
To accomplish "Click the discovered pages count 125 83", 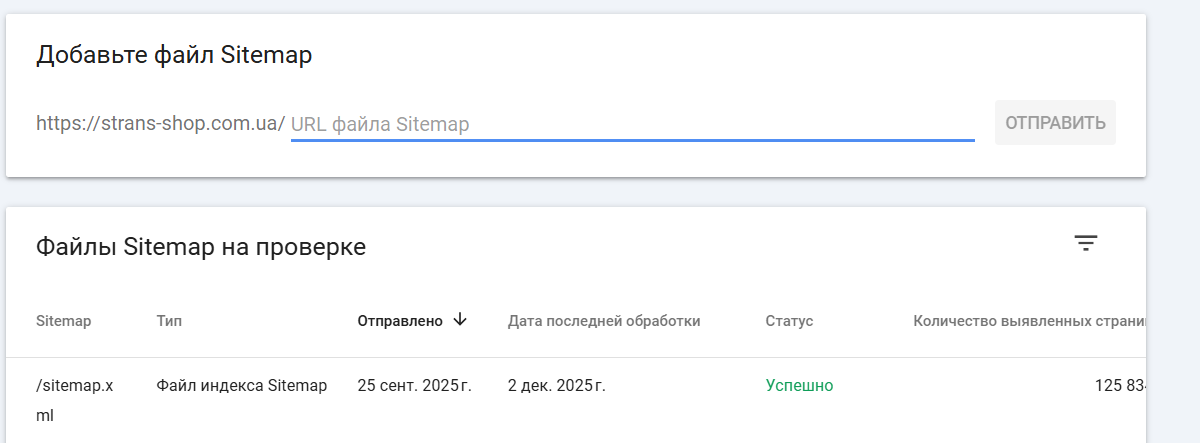I will tap(1119, 386).
